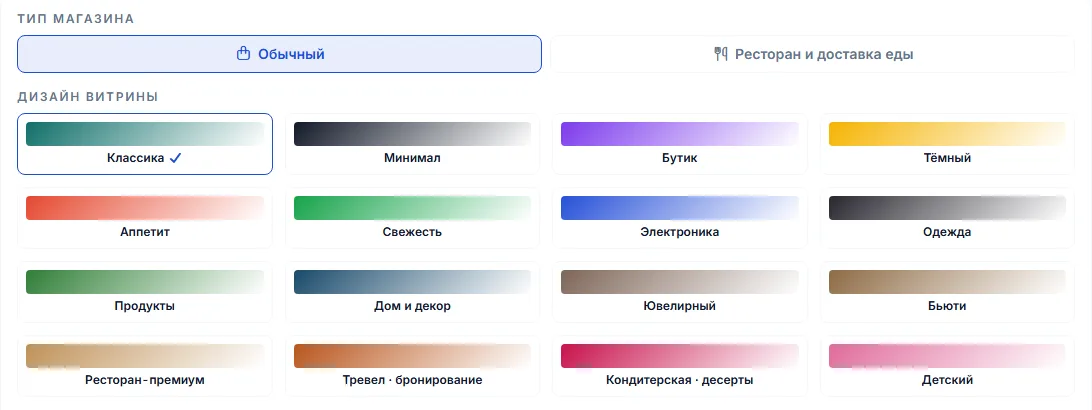Screen dimensions: 1092x410
Task: Select the Ресторан-премиум design label
Action: click(145, 380)
